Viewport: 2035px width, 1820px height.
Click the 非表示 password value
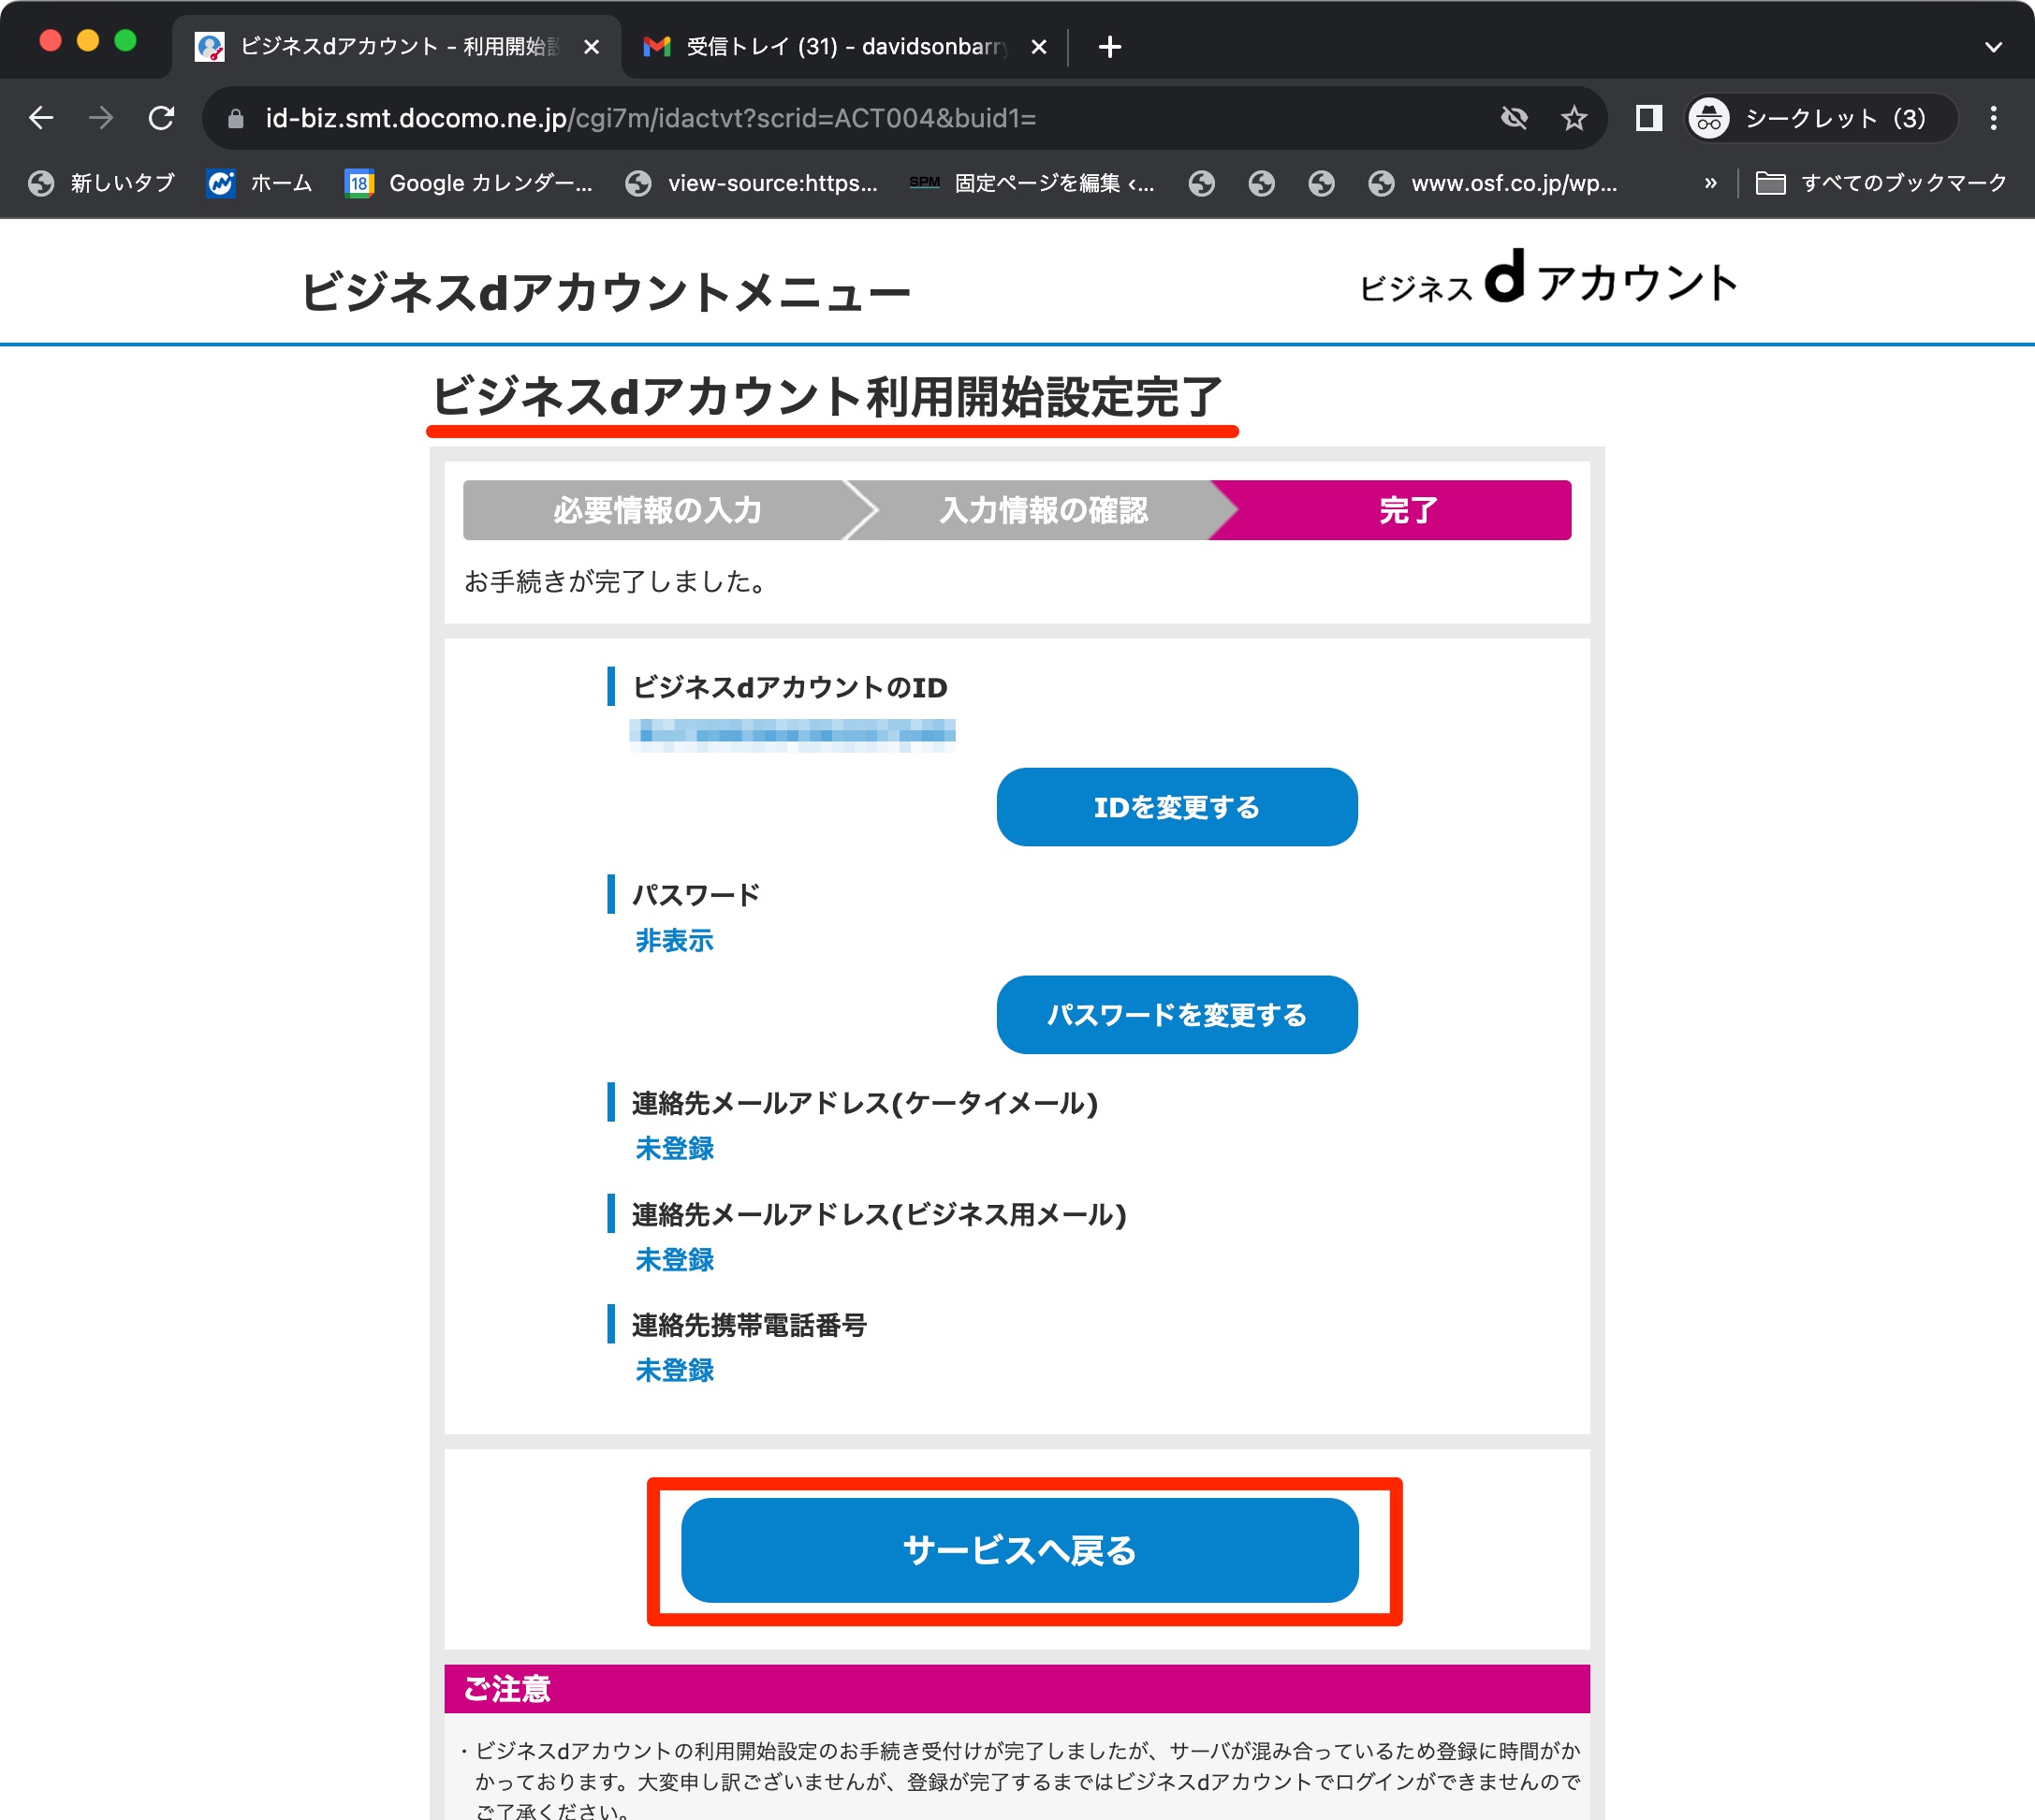point(674,941)
